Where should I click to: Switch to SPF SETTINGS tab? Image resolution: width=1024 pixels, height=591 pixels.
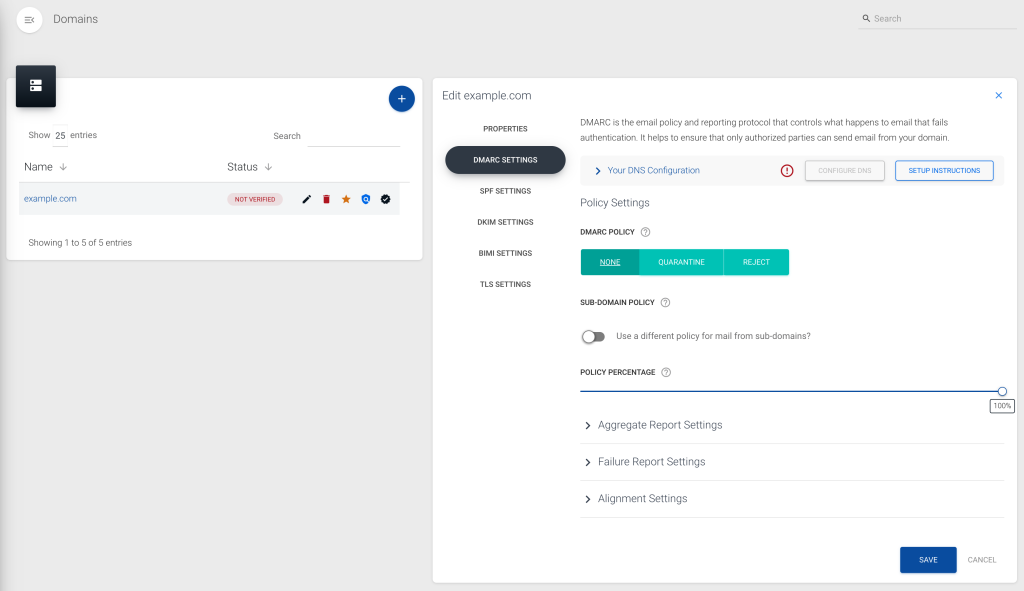pos(505,190)
